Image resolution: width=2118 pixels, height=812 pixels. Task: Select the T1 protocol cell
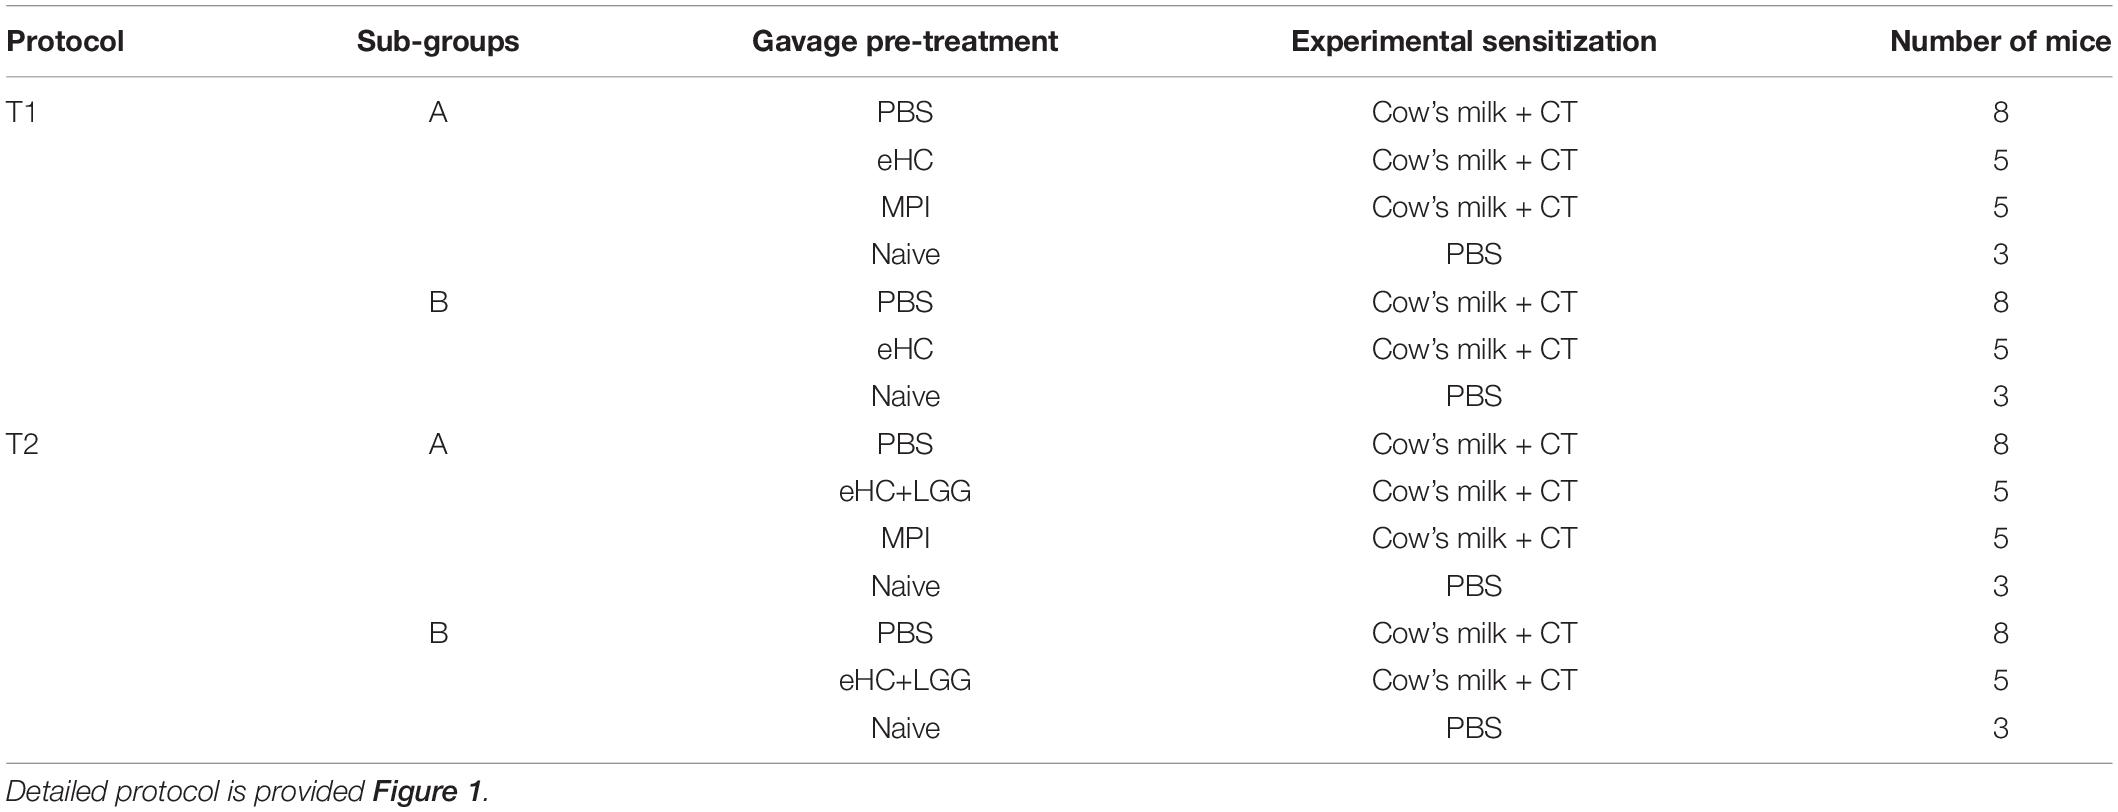[22, 112]
